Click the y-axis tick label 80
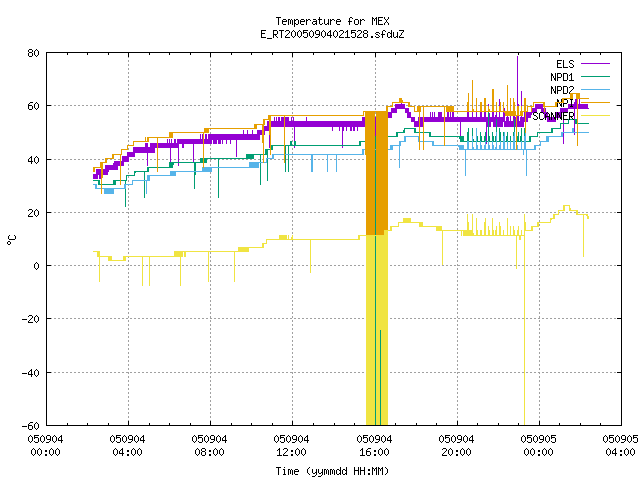Viewport: 640px width, 480px height. pyautogui.click(x=33, y=53)
